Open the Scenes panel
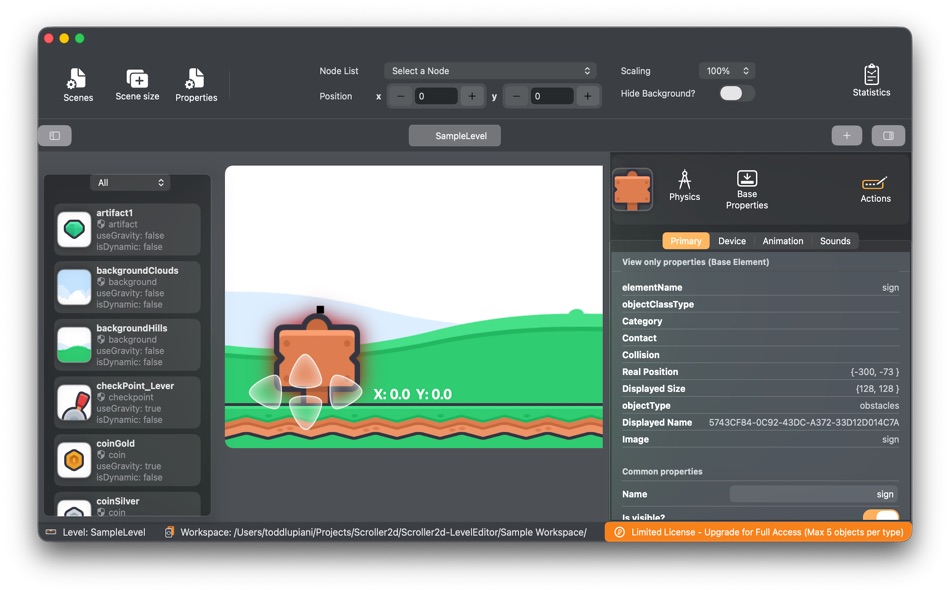Screen dimensions: 950x594 pos(78,84)
